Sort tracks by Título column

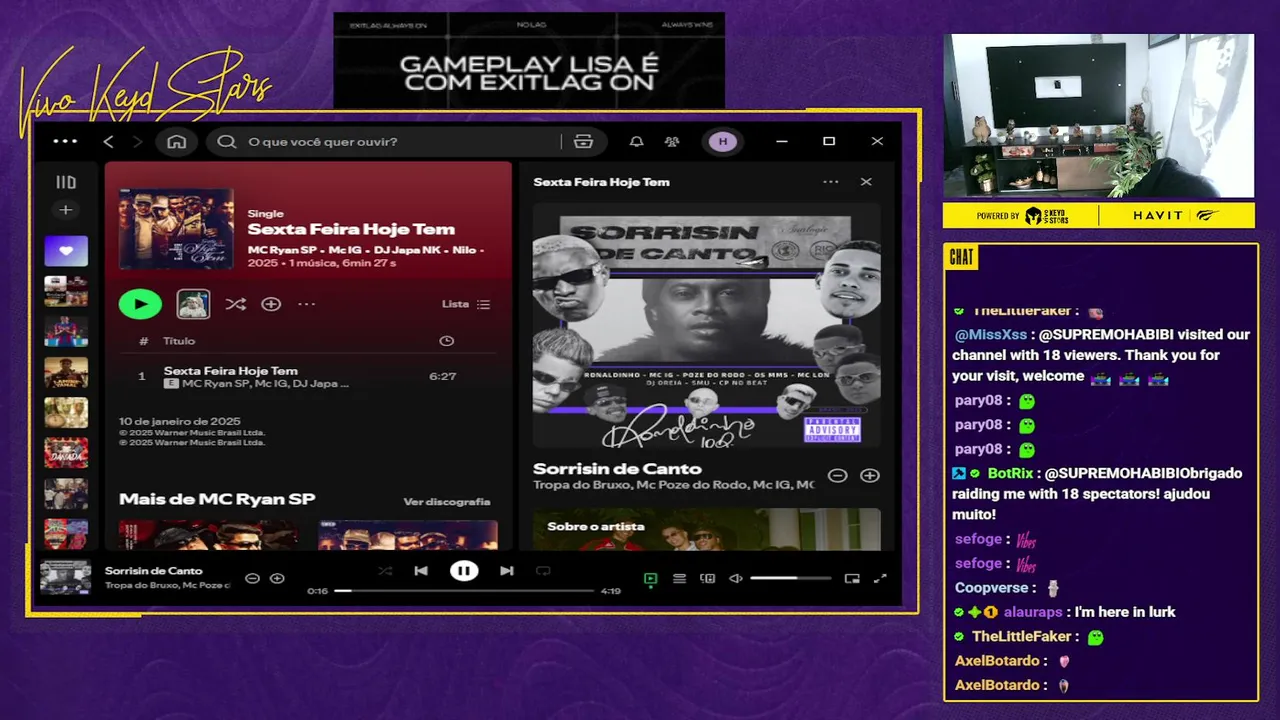[179, 341]
